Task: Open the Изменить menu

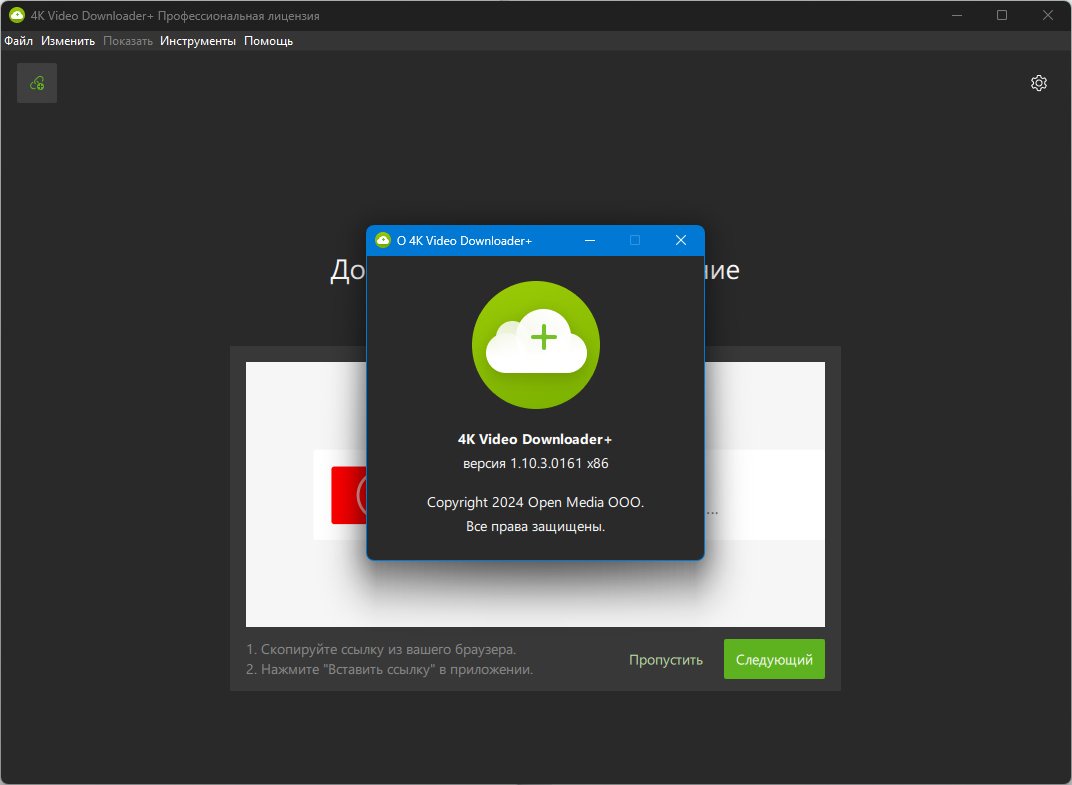Action: (68, 41)
